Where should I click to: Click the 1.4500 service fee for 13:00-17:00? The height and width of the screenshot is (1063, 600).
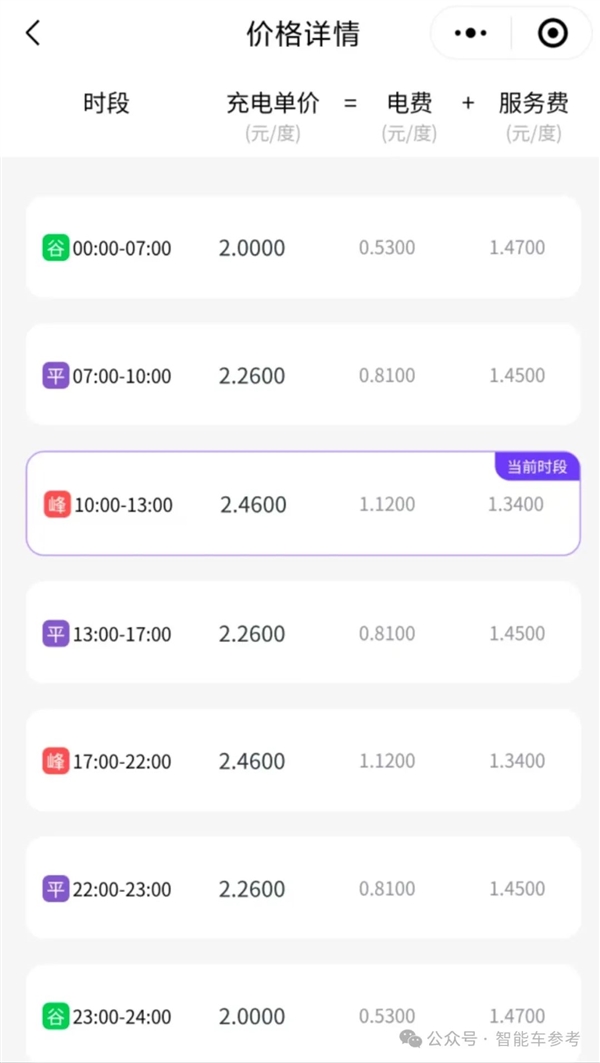click(517, 633)
